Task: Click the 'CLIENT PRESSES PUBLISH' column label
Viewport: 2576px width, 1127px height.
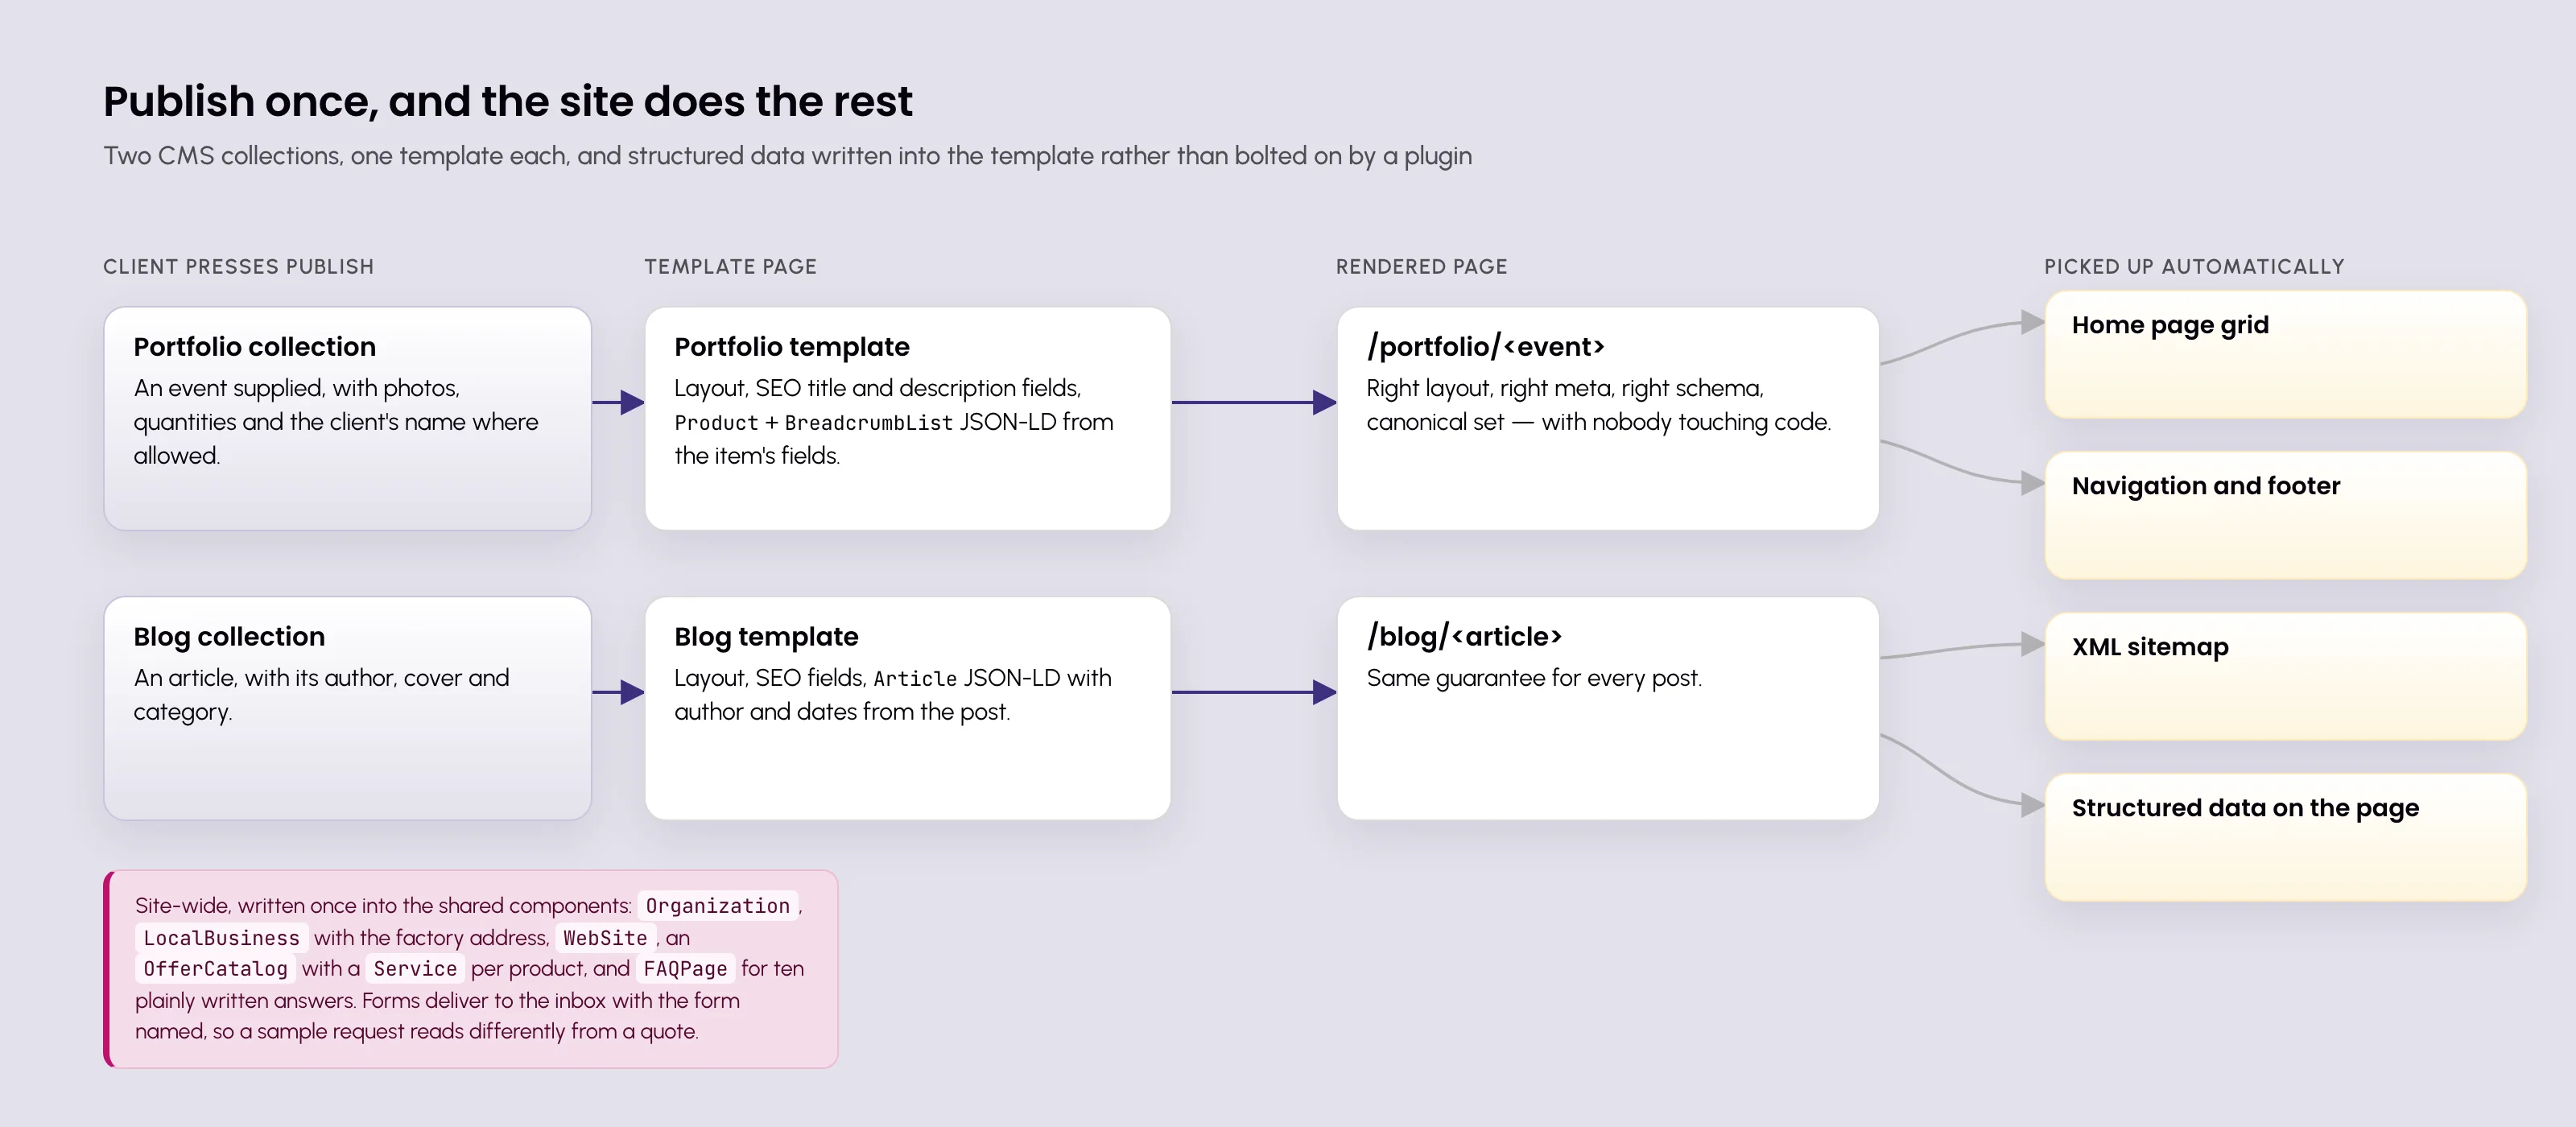Action: [238, 266]
